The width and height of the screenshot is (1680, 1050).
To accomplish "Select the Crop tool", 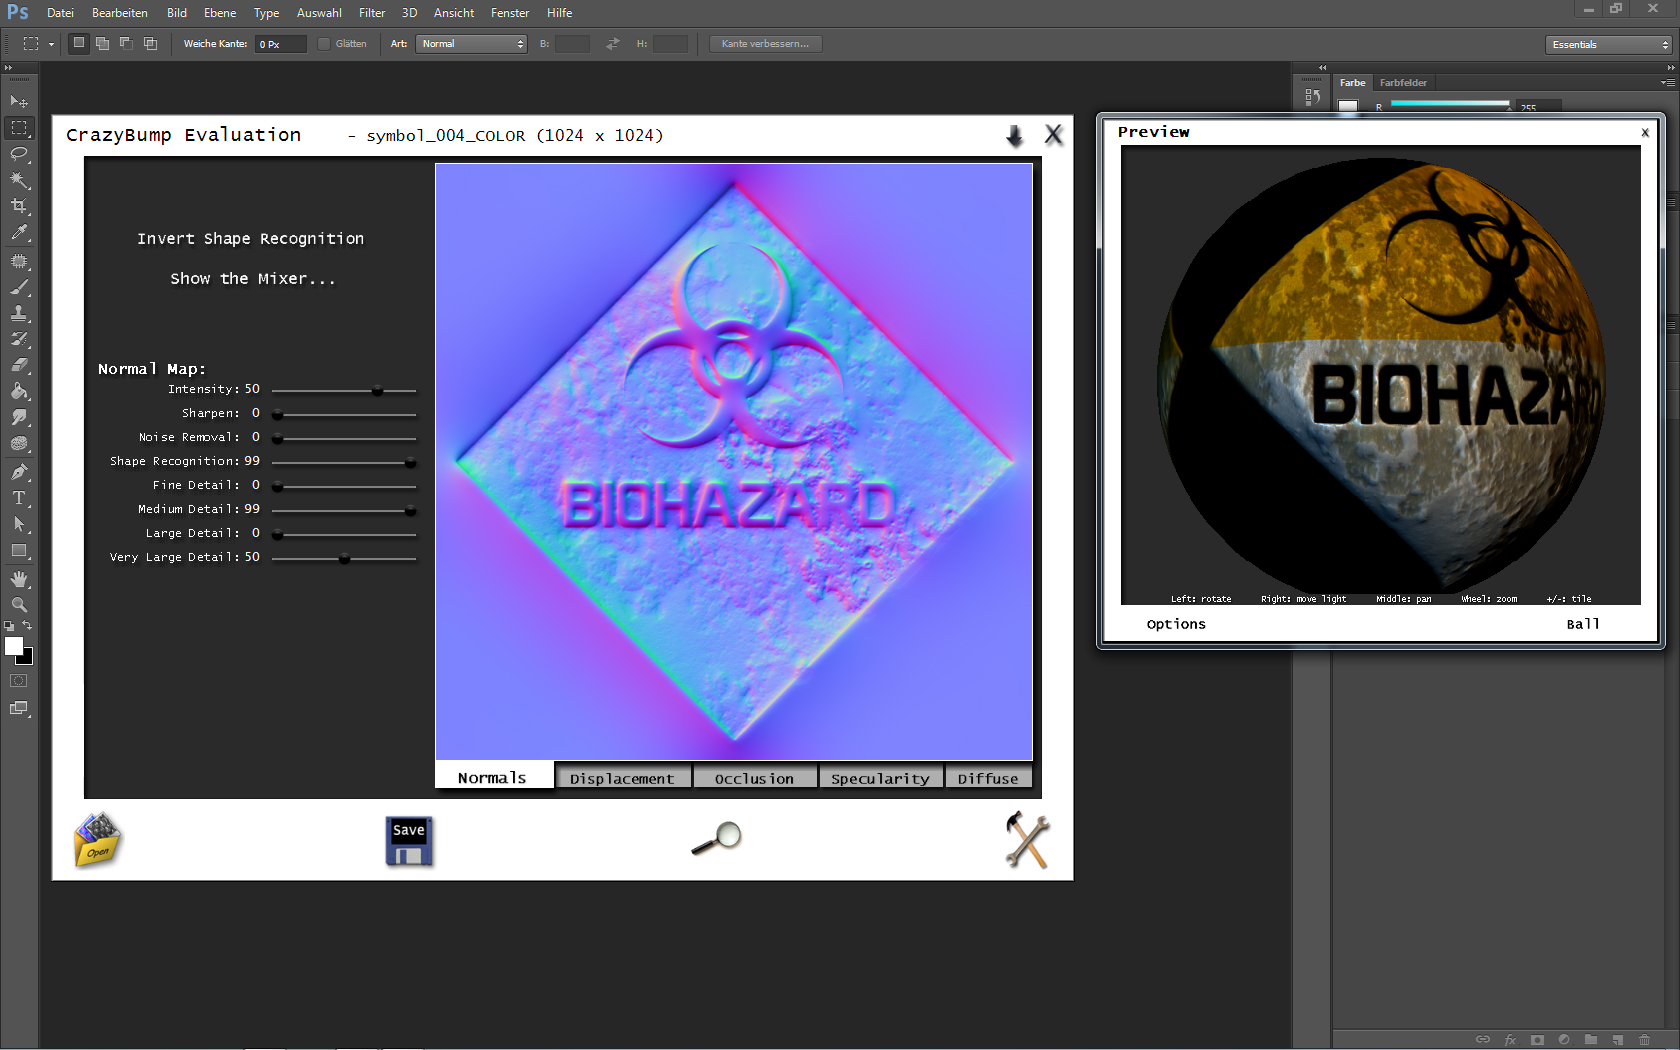I will [19, 206].
